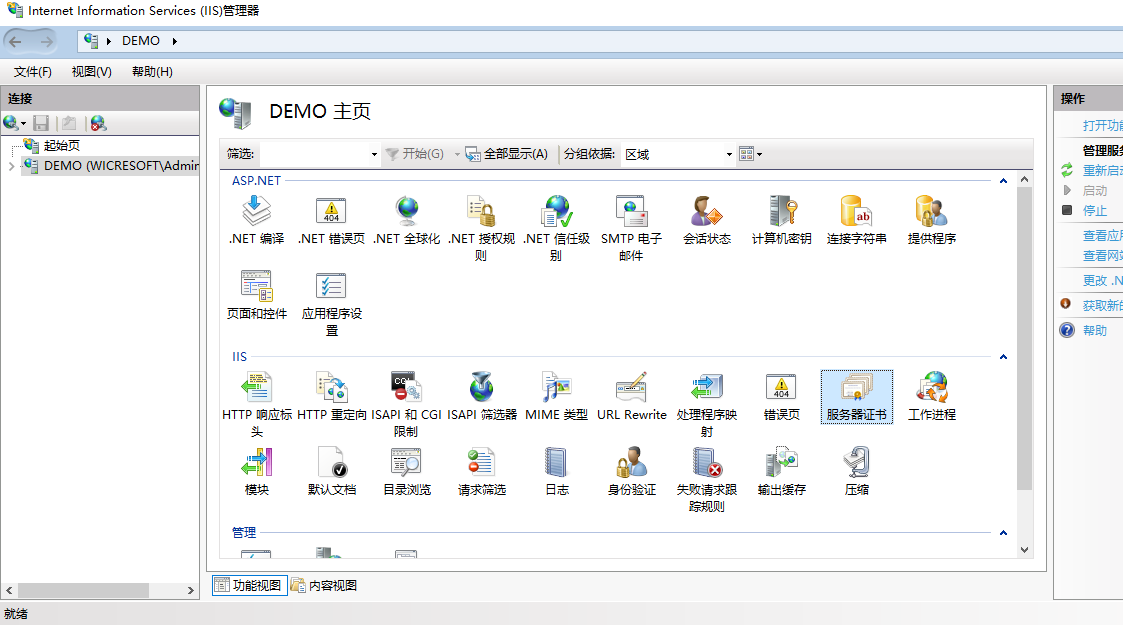The image size is (1123, 625).
Task: Open 页面和控件 feature
Action: (256, 296)
